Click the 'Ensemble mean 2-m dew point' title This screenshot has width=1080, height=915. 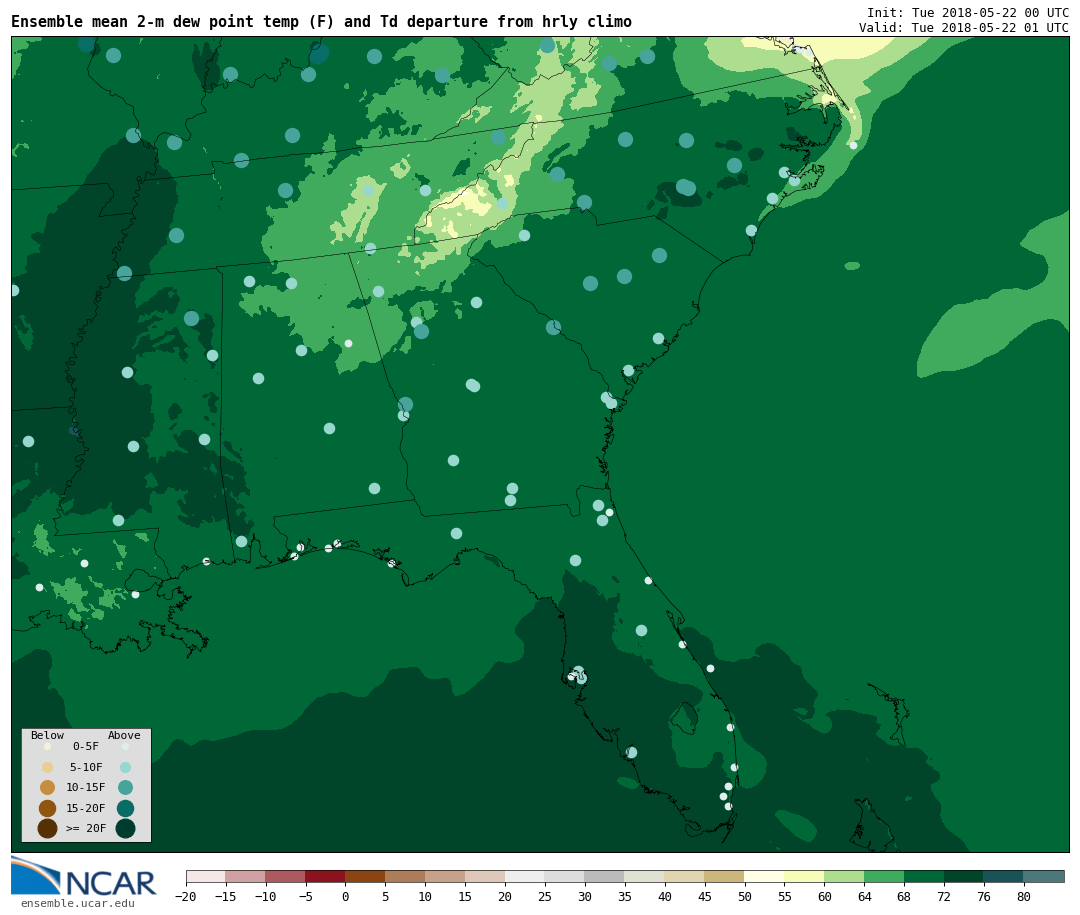click(321, 22)
